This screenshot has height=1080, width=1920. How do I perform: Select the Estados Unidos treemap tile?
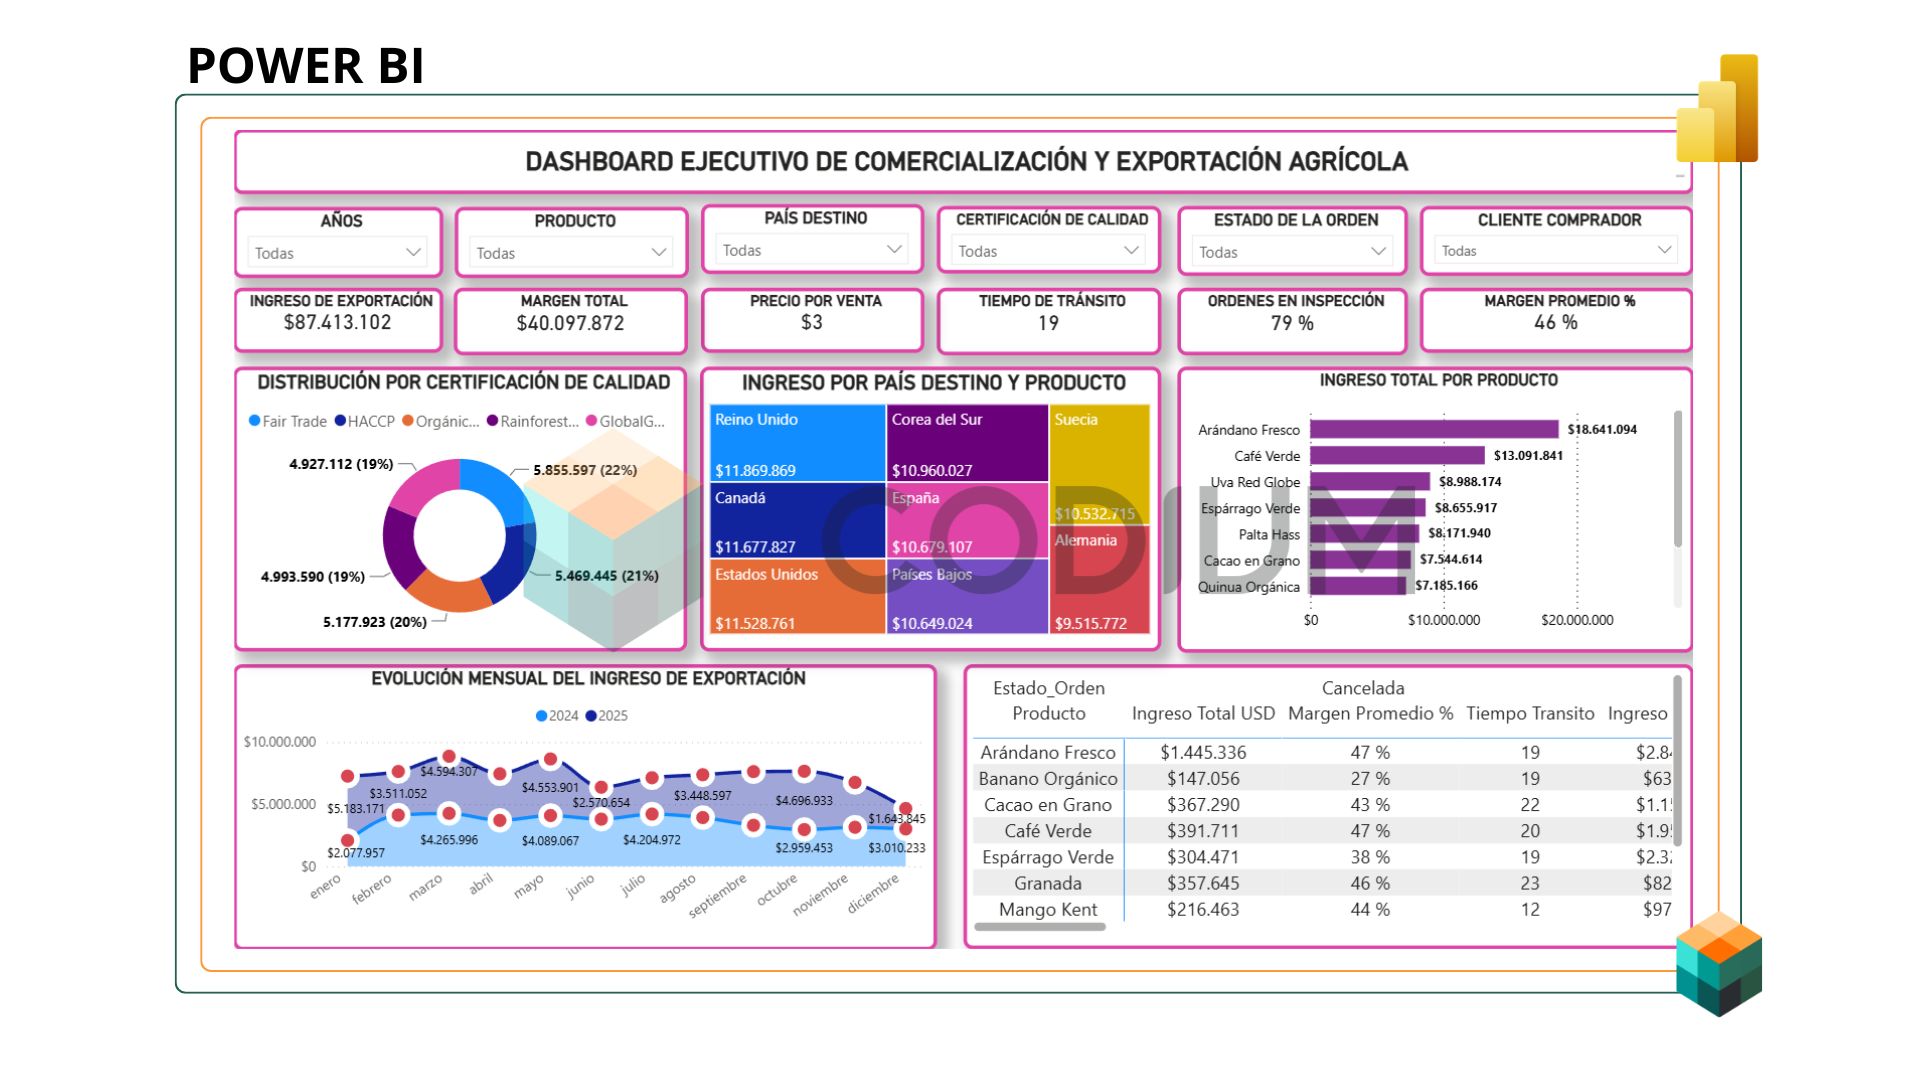tap(797, 596)
